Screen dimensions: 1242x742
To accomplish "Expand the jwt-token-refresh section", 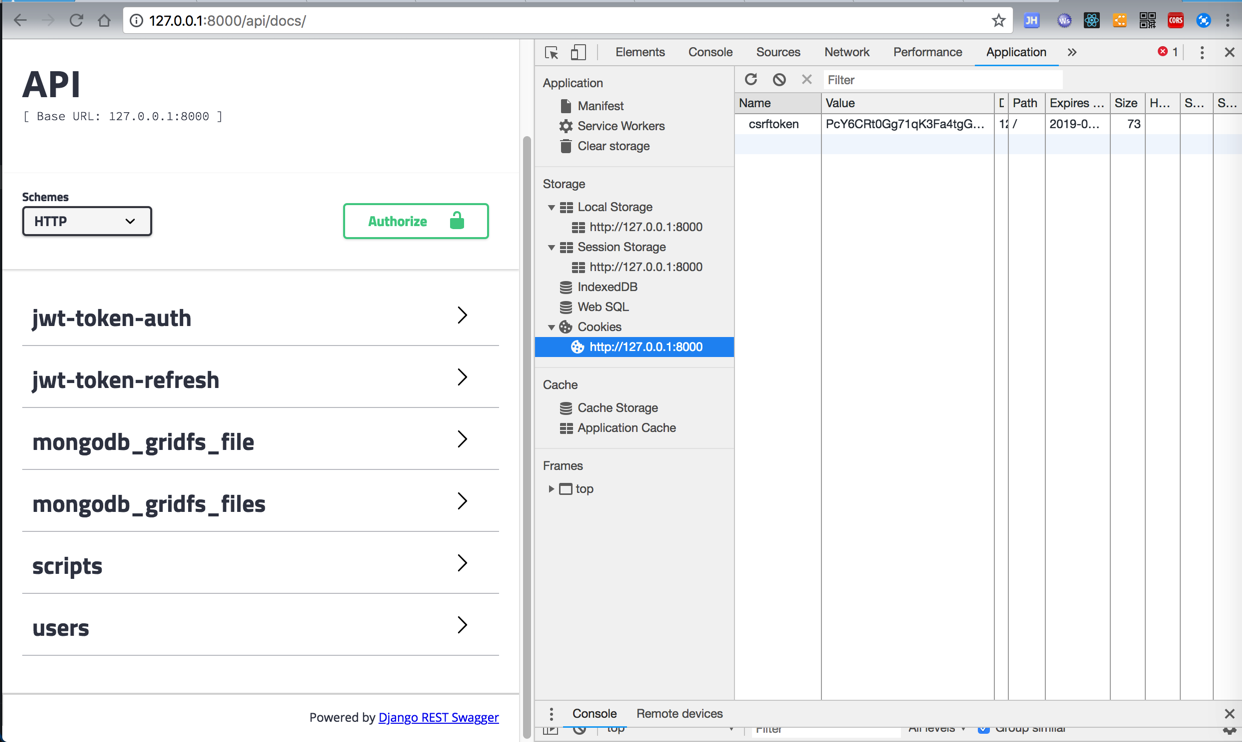I will point(260,379).
